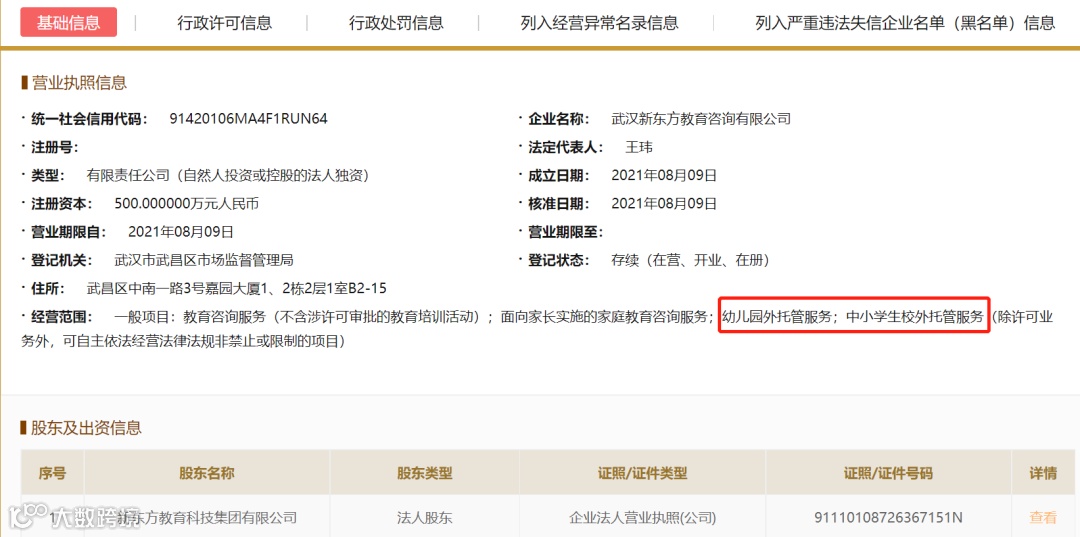Click registration authority 武汉市武昌区市场监督管理局
1080x537 pixels.
(x=204, y=260)
